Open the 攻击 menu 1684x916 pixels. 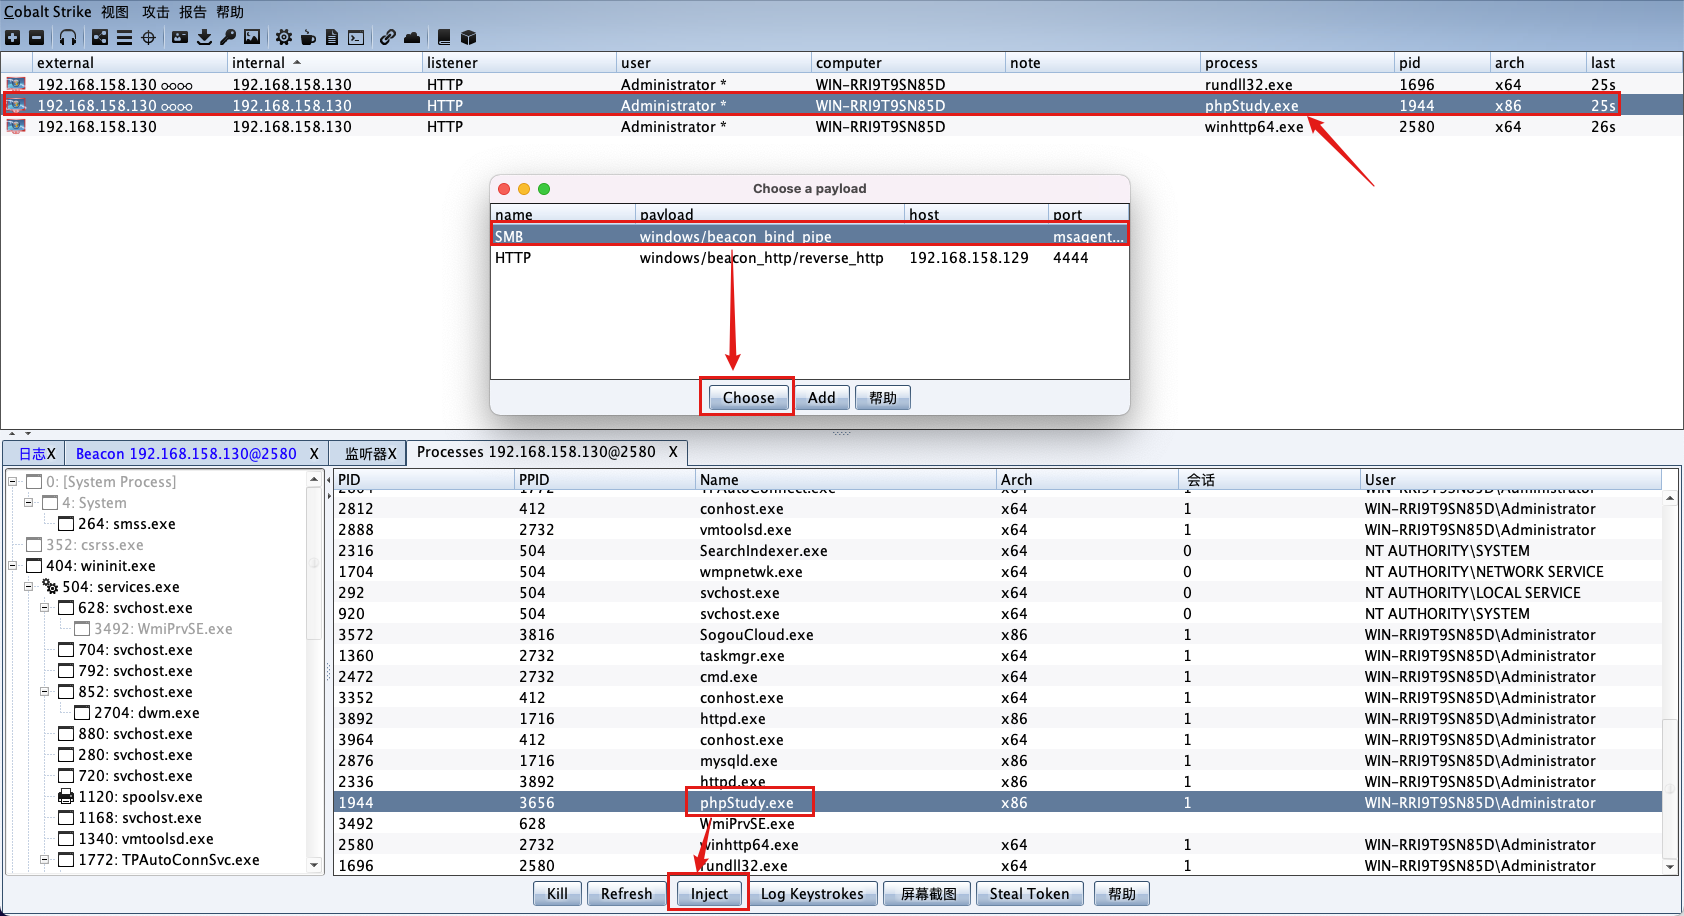click(x=155, y=12)
